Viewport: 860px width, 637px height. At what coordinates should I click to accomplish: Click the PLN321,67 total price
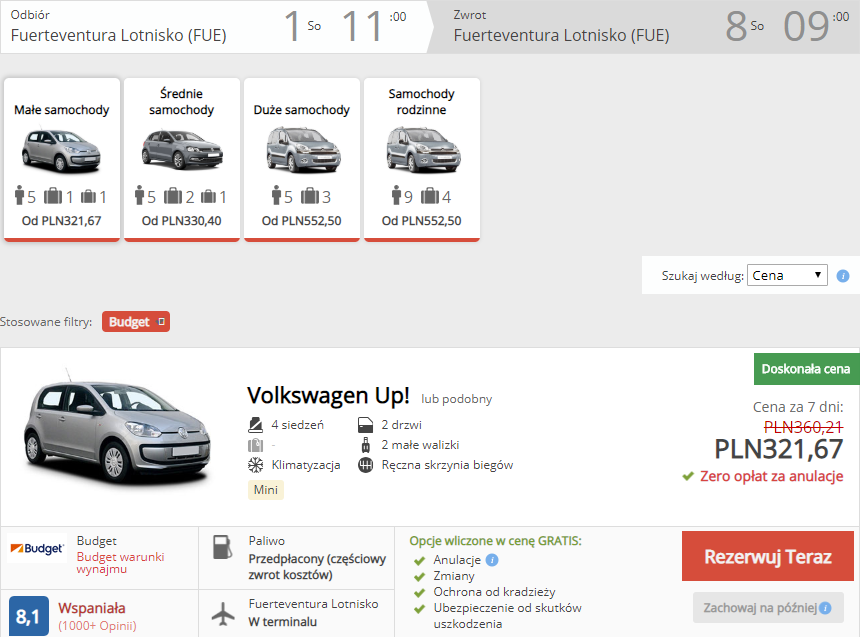coord(779,449)
